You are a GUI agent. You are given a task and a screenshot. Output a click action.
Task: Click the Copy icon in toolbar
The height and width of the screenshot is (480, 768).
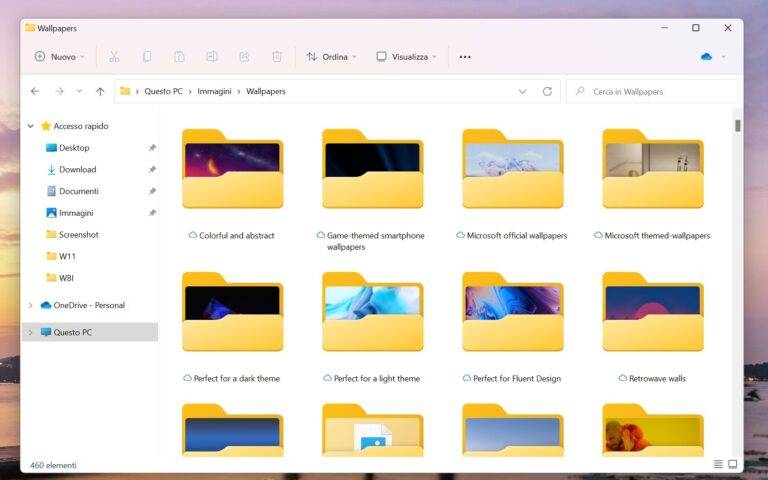(146, 57)
